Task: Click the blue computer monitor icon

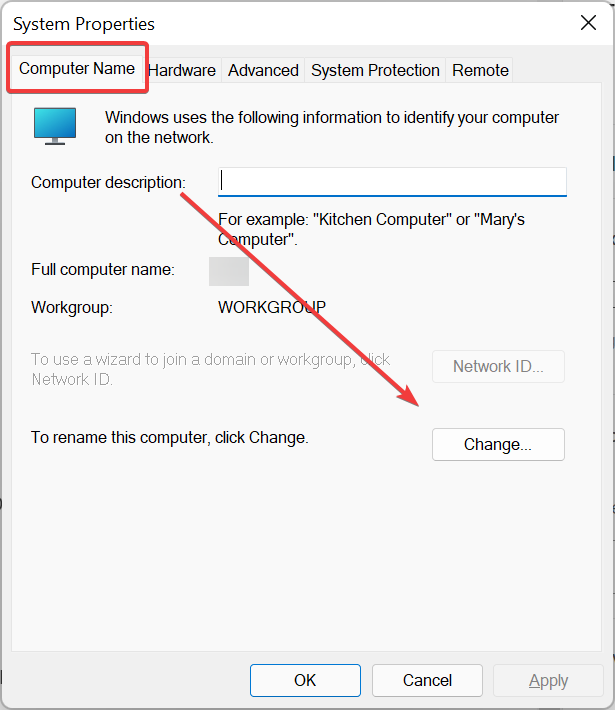Action: point(55,126)
